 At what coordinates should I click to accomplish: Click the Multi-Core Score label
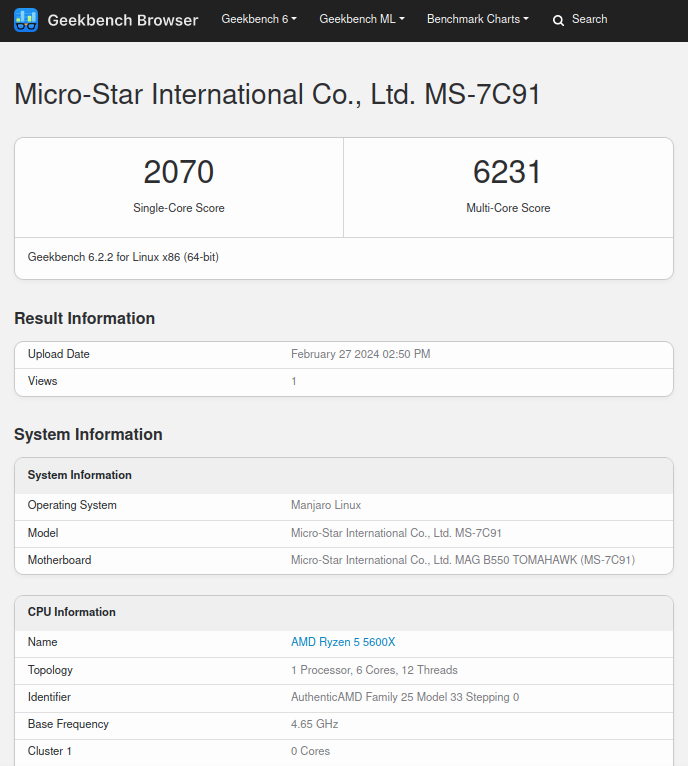pyautogui.click(x=508, y=208)
